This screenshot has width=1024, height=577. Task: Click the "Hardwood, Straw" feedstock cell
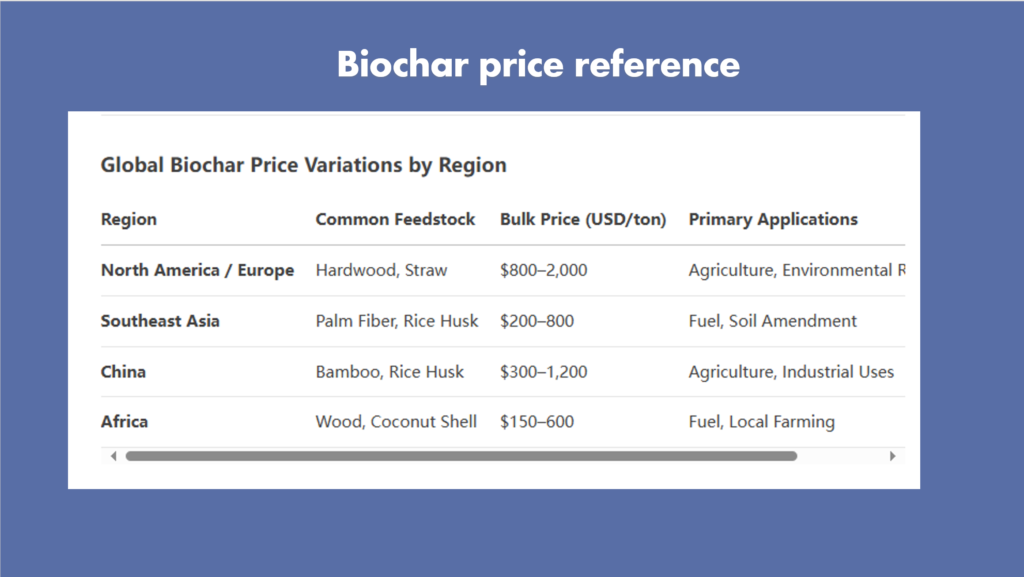point(381,270)
